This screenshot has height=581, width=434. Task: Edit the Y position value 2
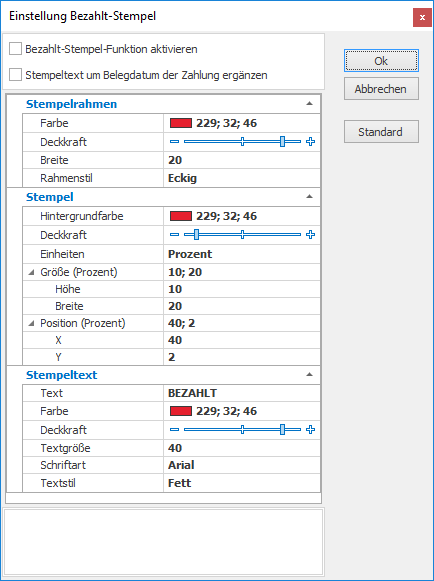pos(242,357)
